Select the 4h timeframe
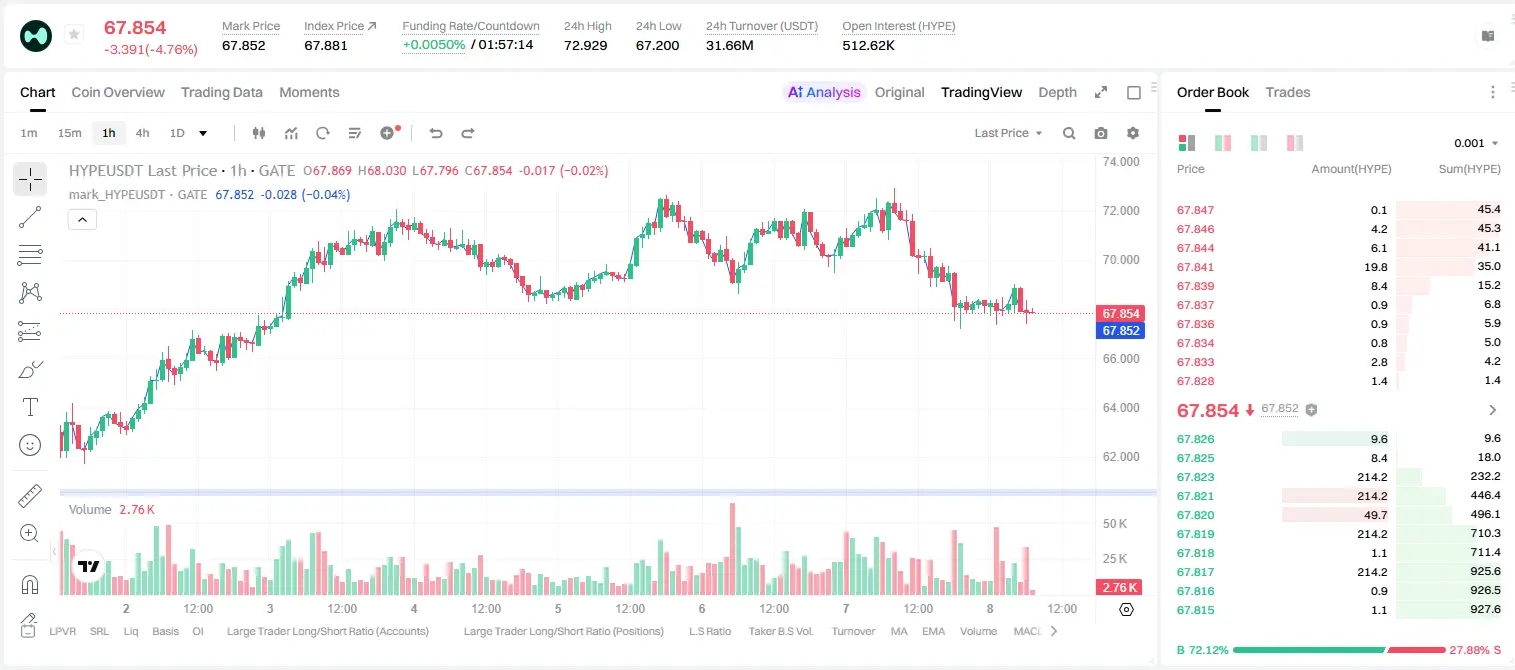The height and width of the screenshot is (670, 1515). [142, 133]
